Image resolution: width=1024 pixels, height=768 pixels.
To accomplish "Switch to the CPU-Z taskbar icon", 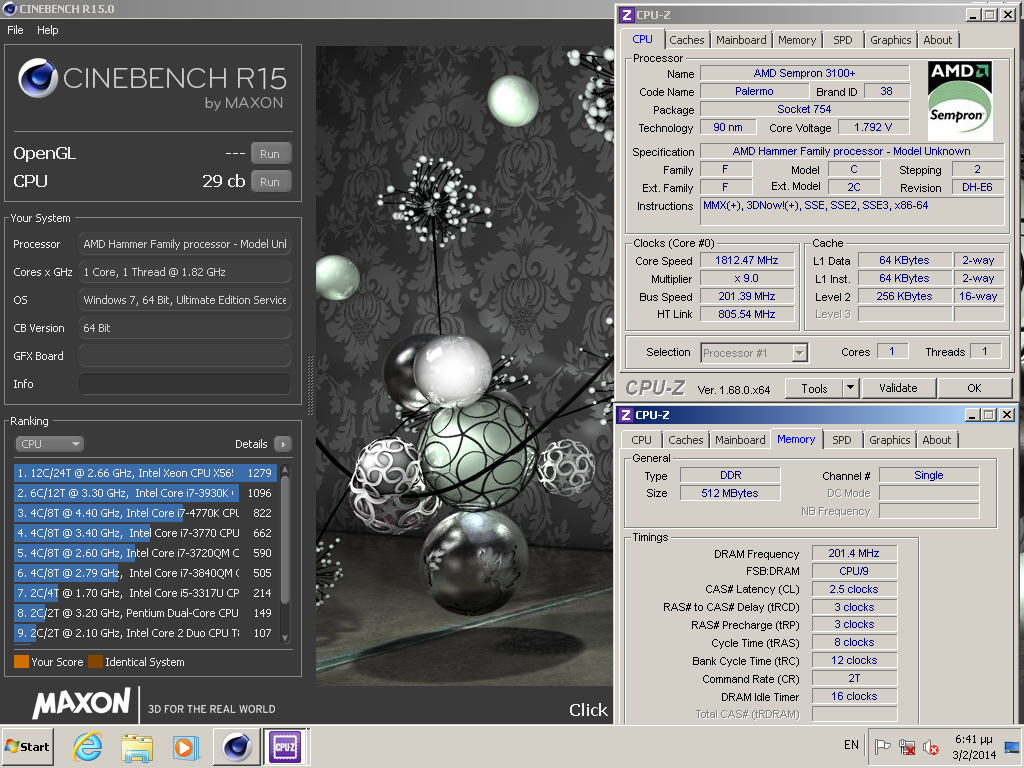I will coord(285,746).
